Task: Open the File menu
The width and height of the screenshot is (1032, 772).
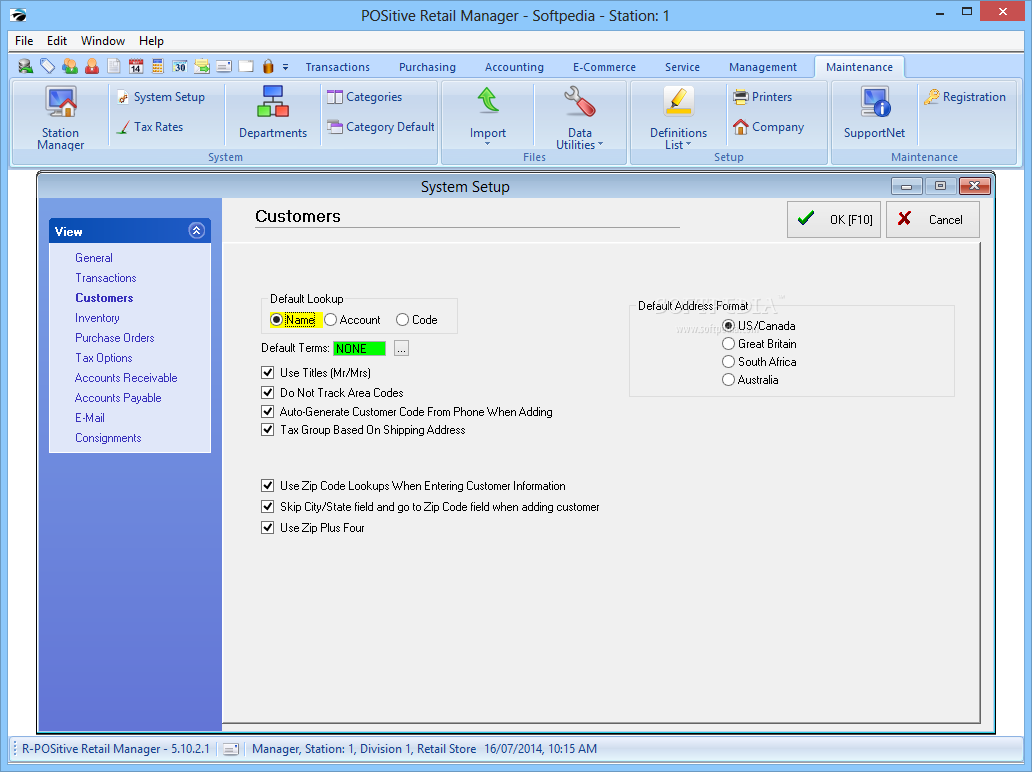Action: [x=24, y=41]
